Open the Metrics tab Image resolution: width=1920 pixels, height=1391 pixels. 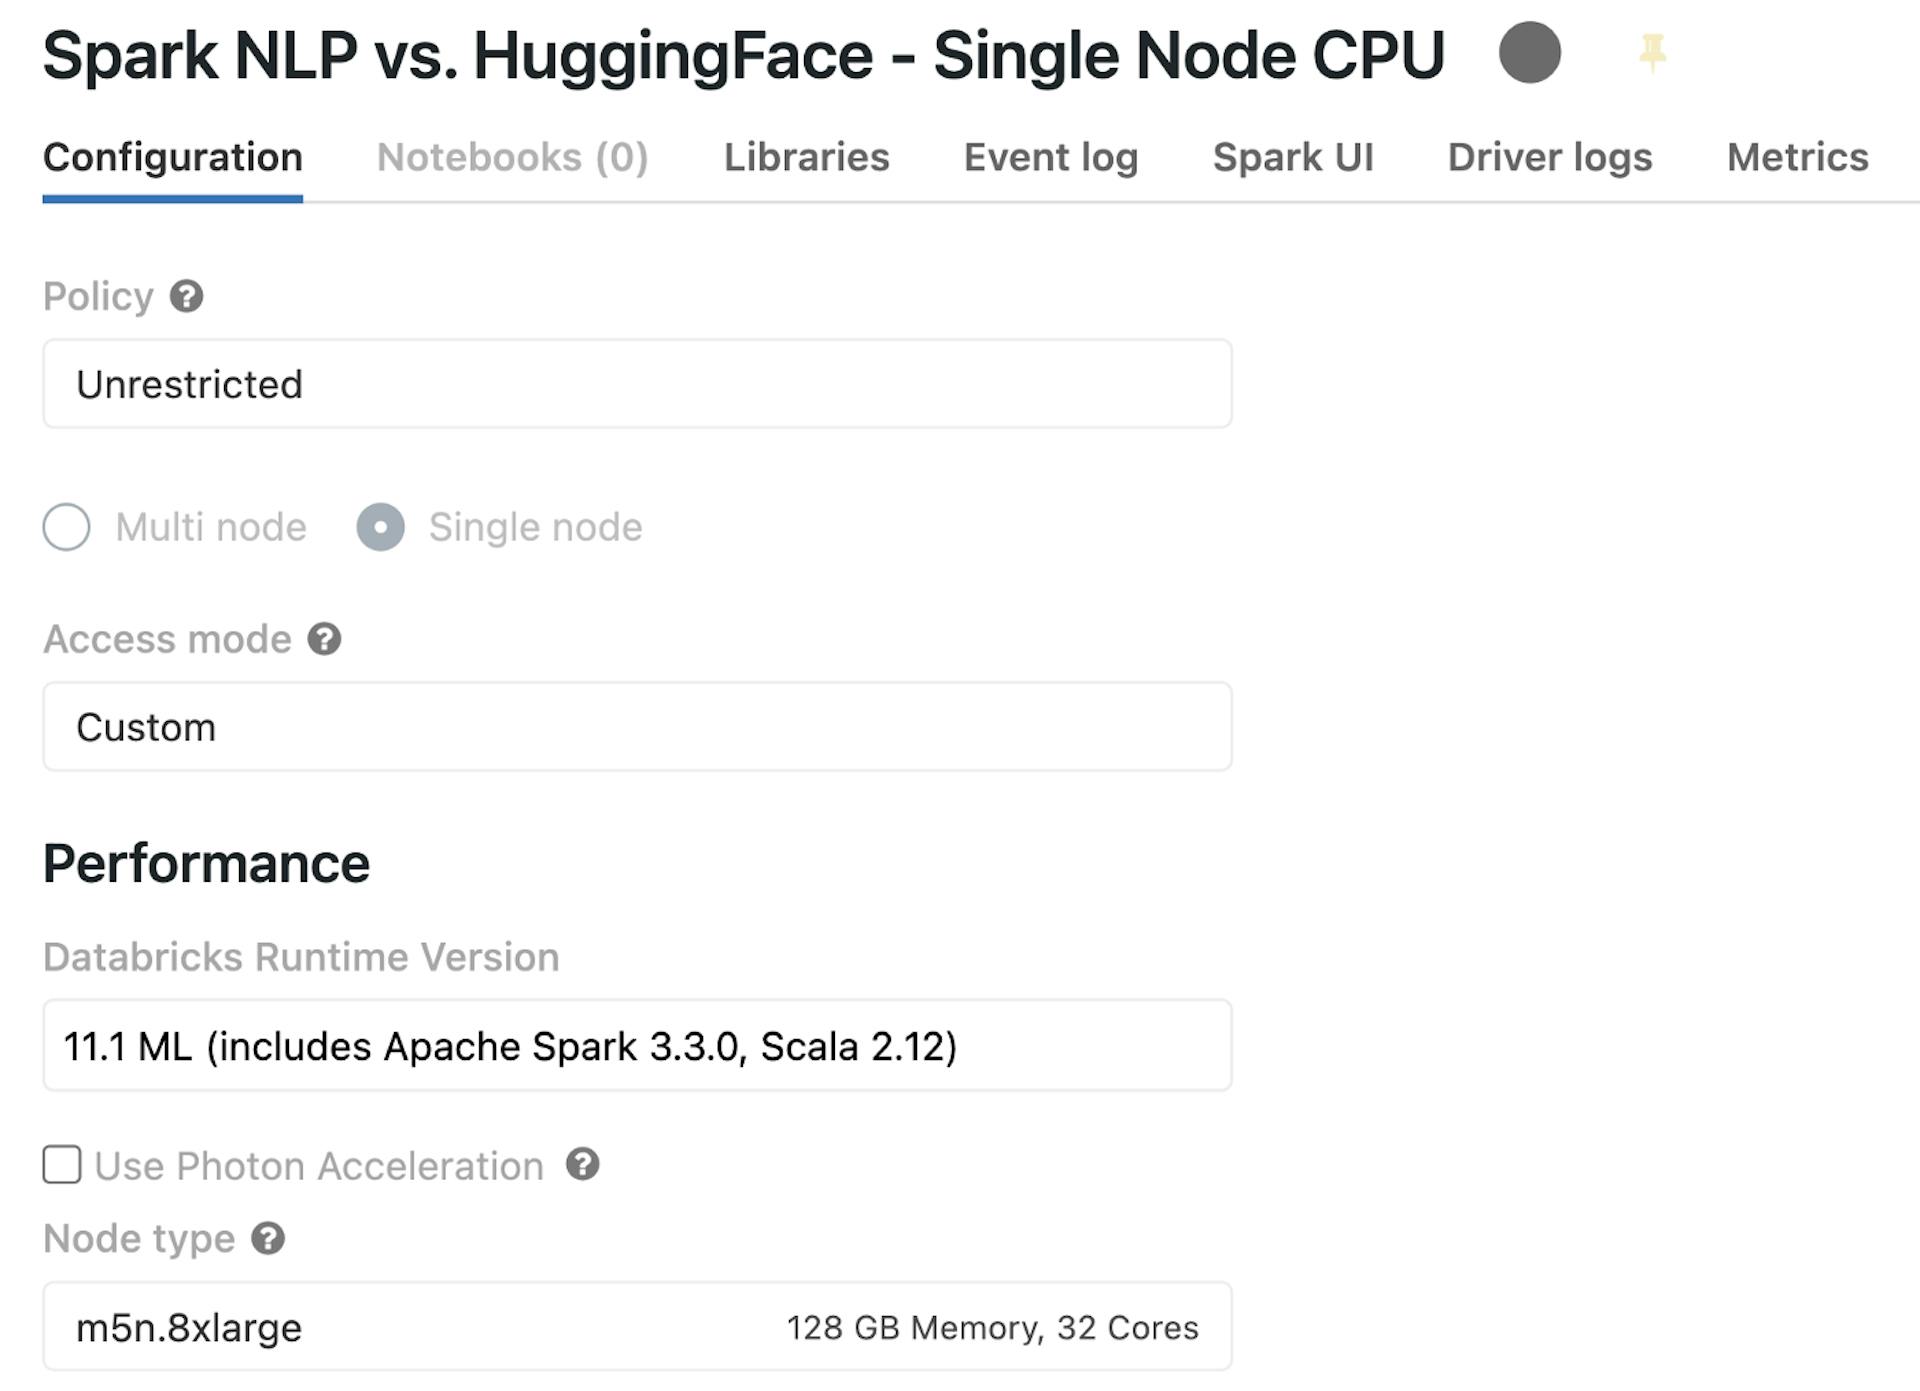pos(1797,157)
